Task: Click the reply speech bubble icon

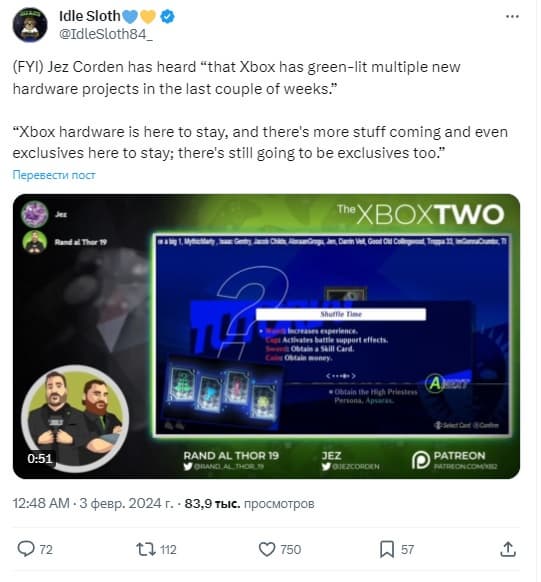Action: 26,549
